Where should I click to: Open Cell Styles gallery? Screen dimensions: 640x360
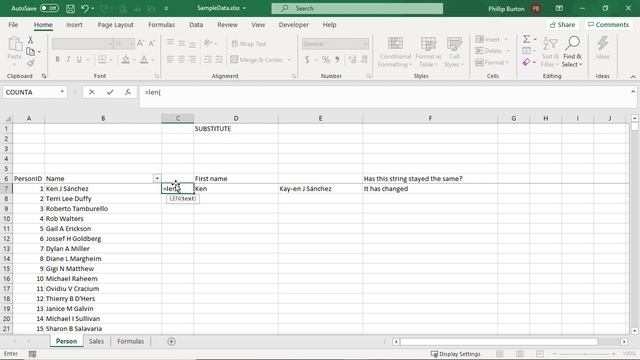(x=454, y=52)
